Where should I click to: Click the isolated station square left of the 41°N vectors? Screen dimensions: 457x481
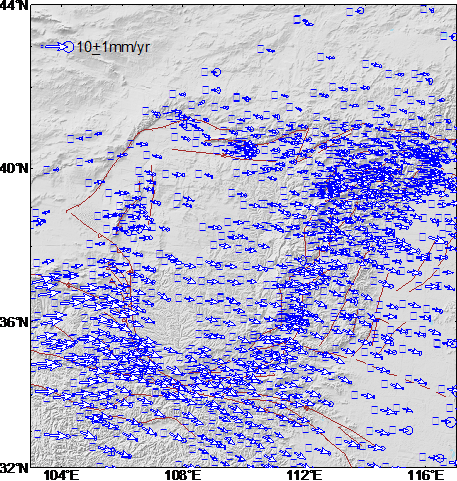tap(70, 139)
